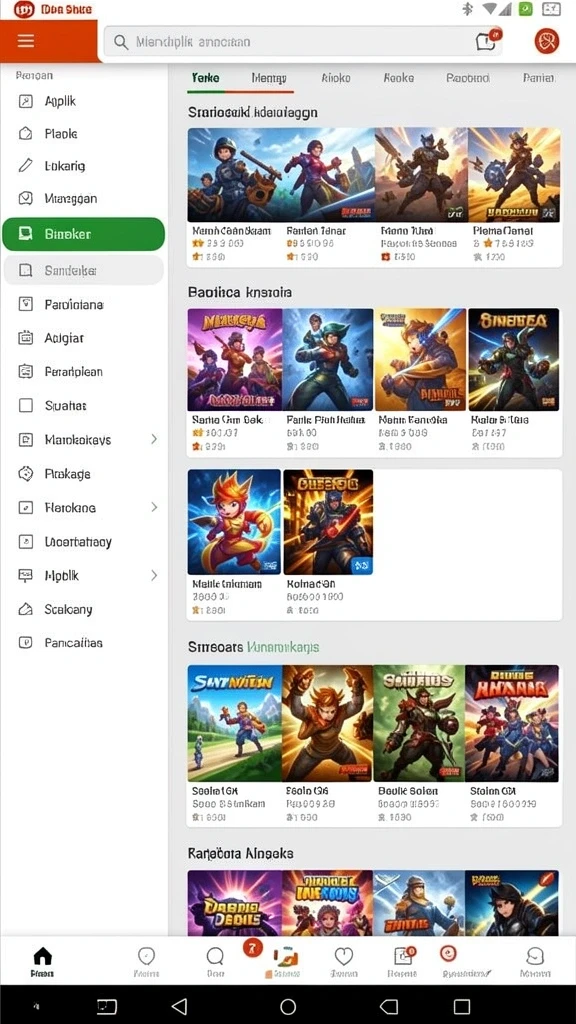Tap the magnifier icon in the search bar
This screenshot has height=1024, width=576.
(x=121, y=42)
